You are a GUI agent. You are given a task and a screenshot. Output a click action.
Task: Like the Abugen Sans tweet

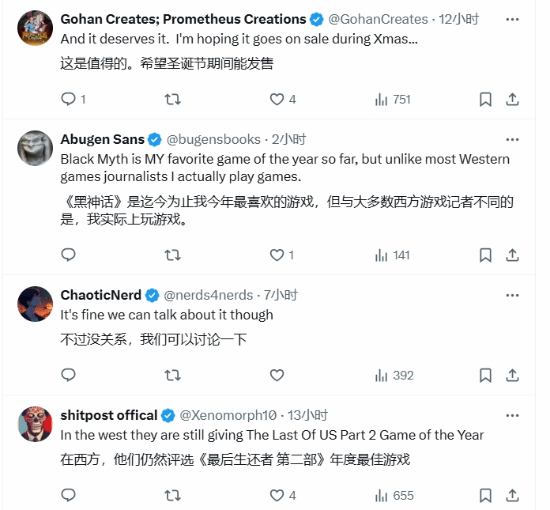[281, 255]
